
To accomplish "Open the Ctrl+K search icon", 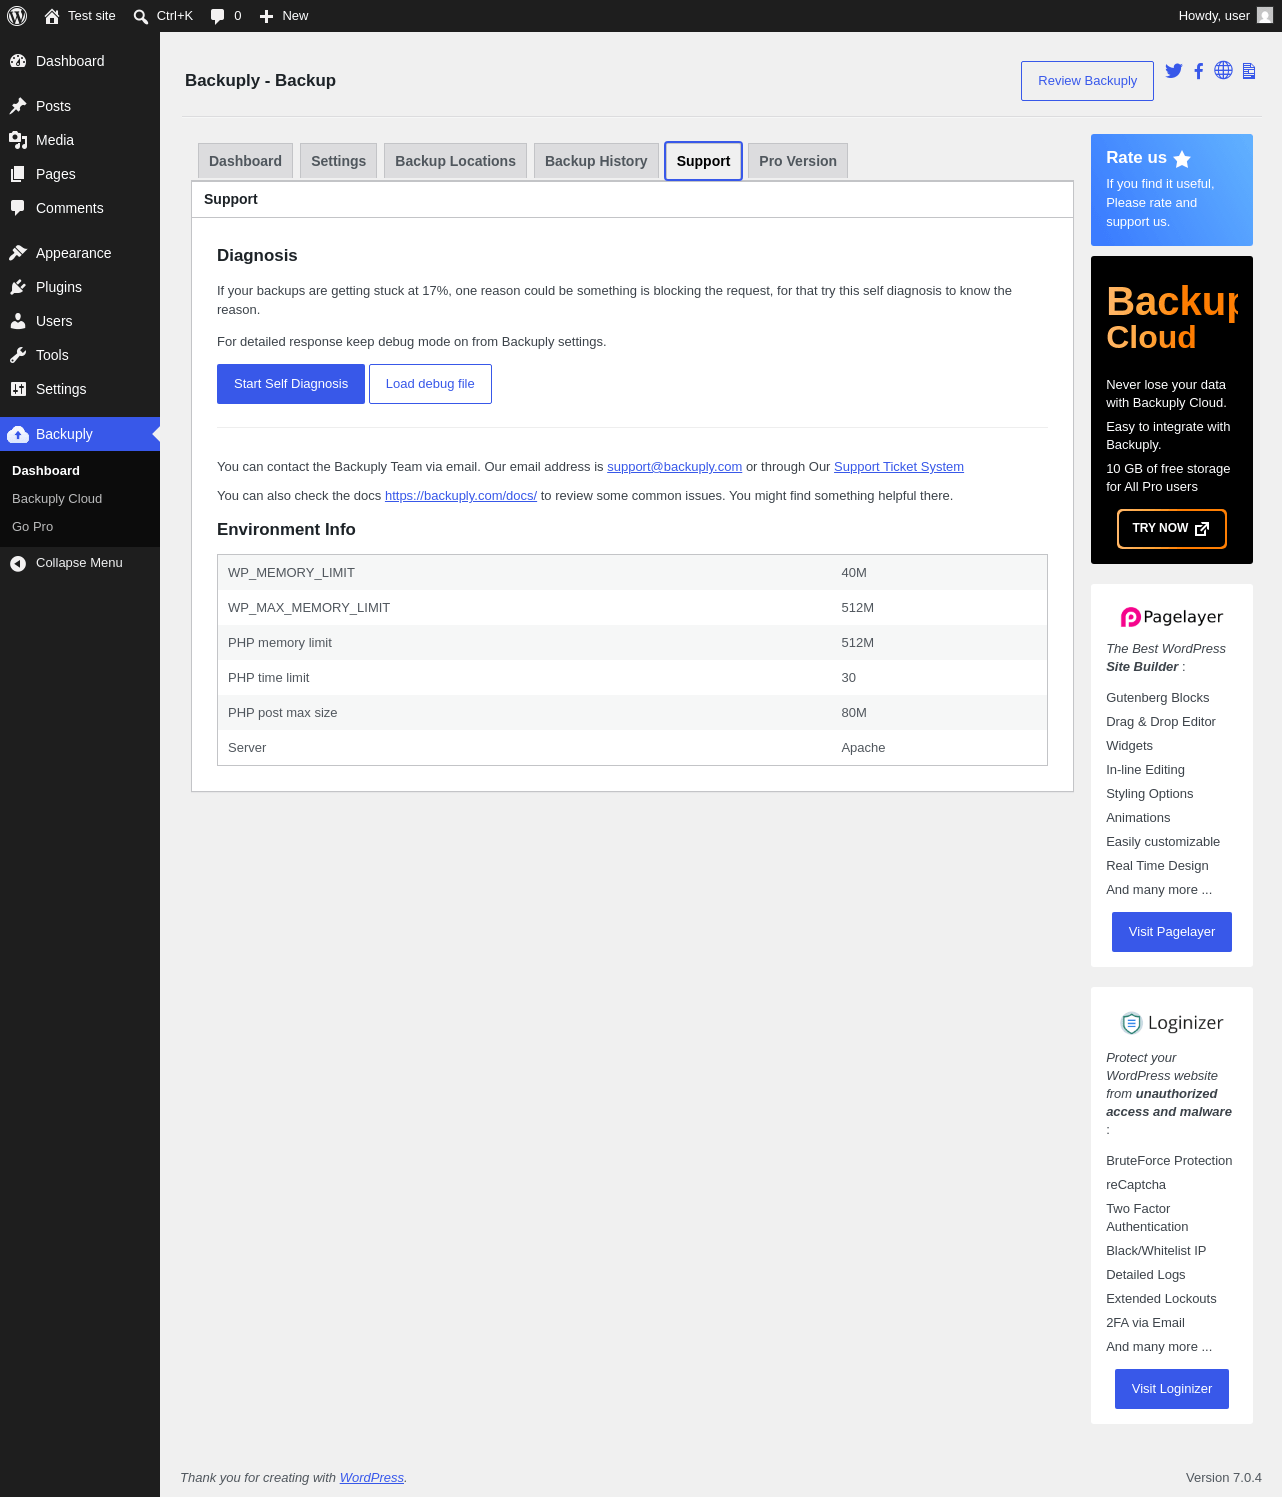I will (x=141, y=16).
